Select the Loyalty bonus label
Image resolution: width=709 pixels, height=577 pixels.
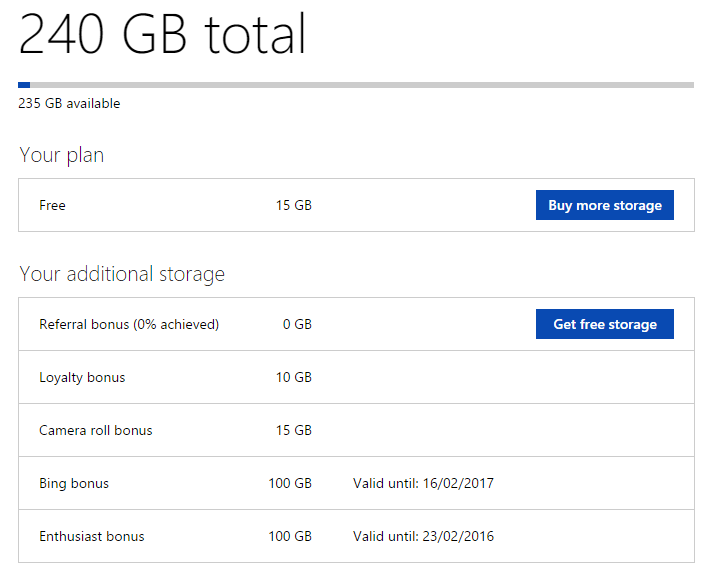coord(82,378)
